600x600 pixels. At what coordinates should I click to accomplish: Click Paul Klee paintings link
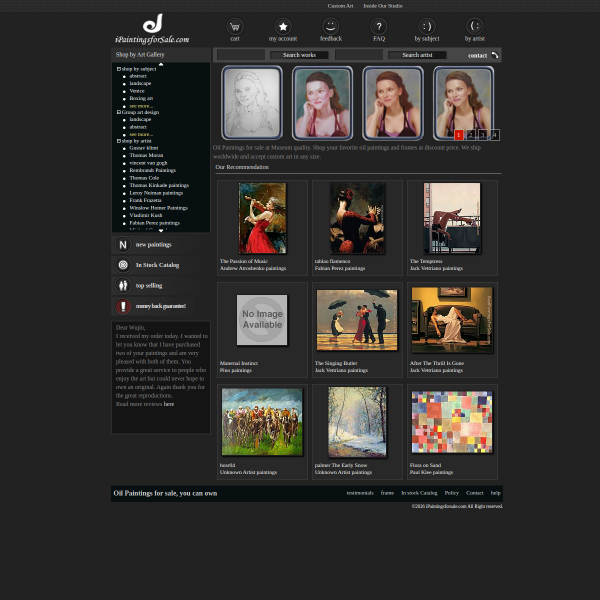pyautogui.click(x=431, y=473)
